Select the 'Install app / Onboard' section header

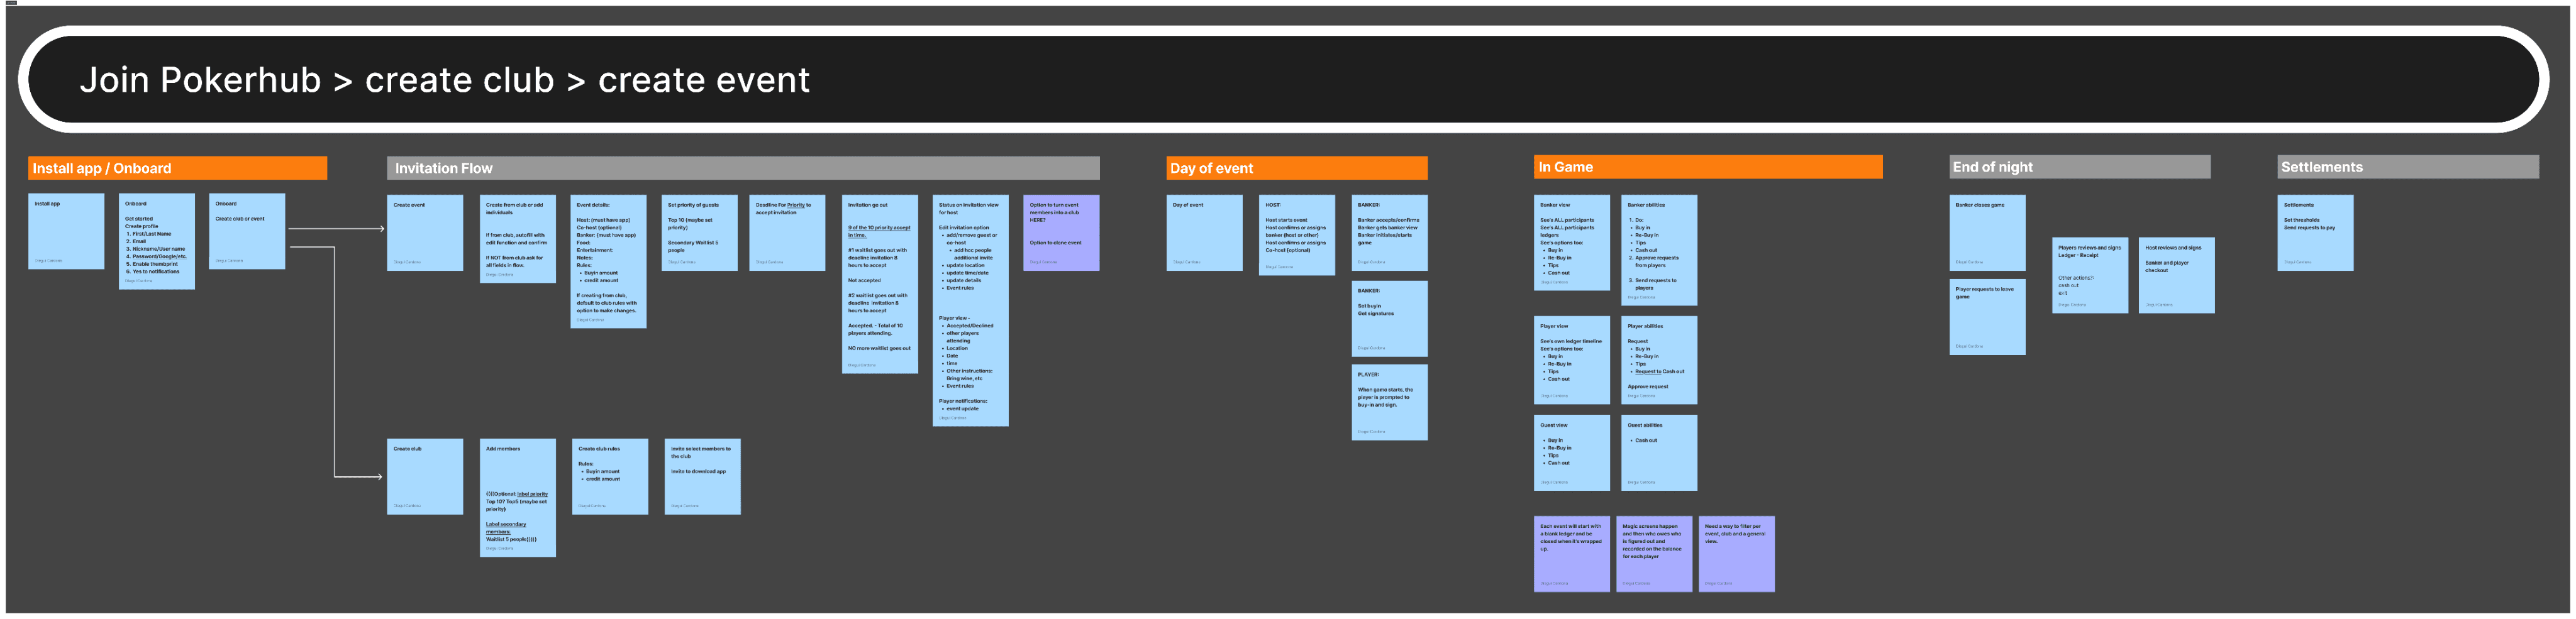(177, 168)
